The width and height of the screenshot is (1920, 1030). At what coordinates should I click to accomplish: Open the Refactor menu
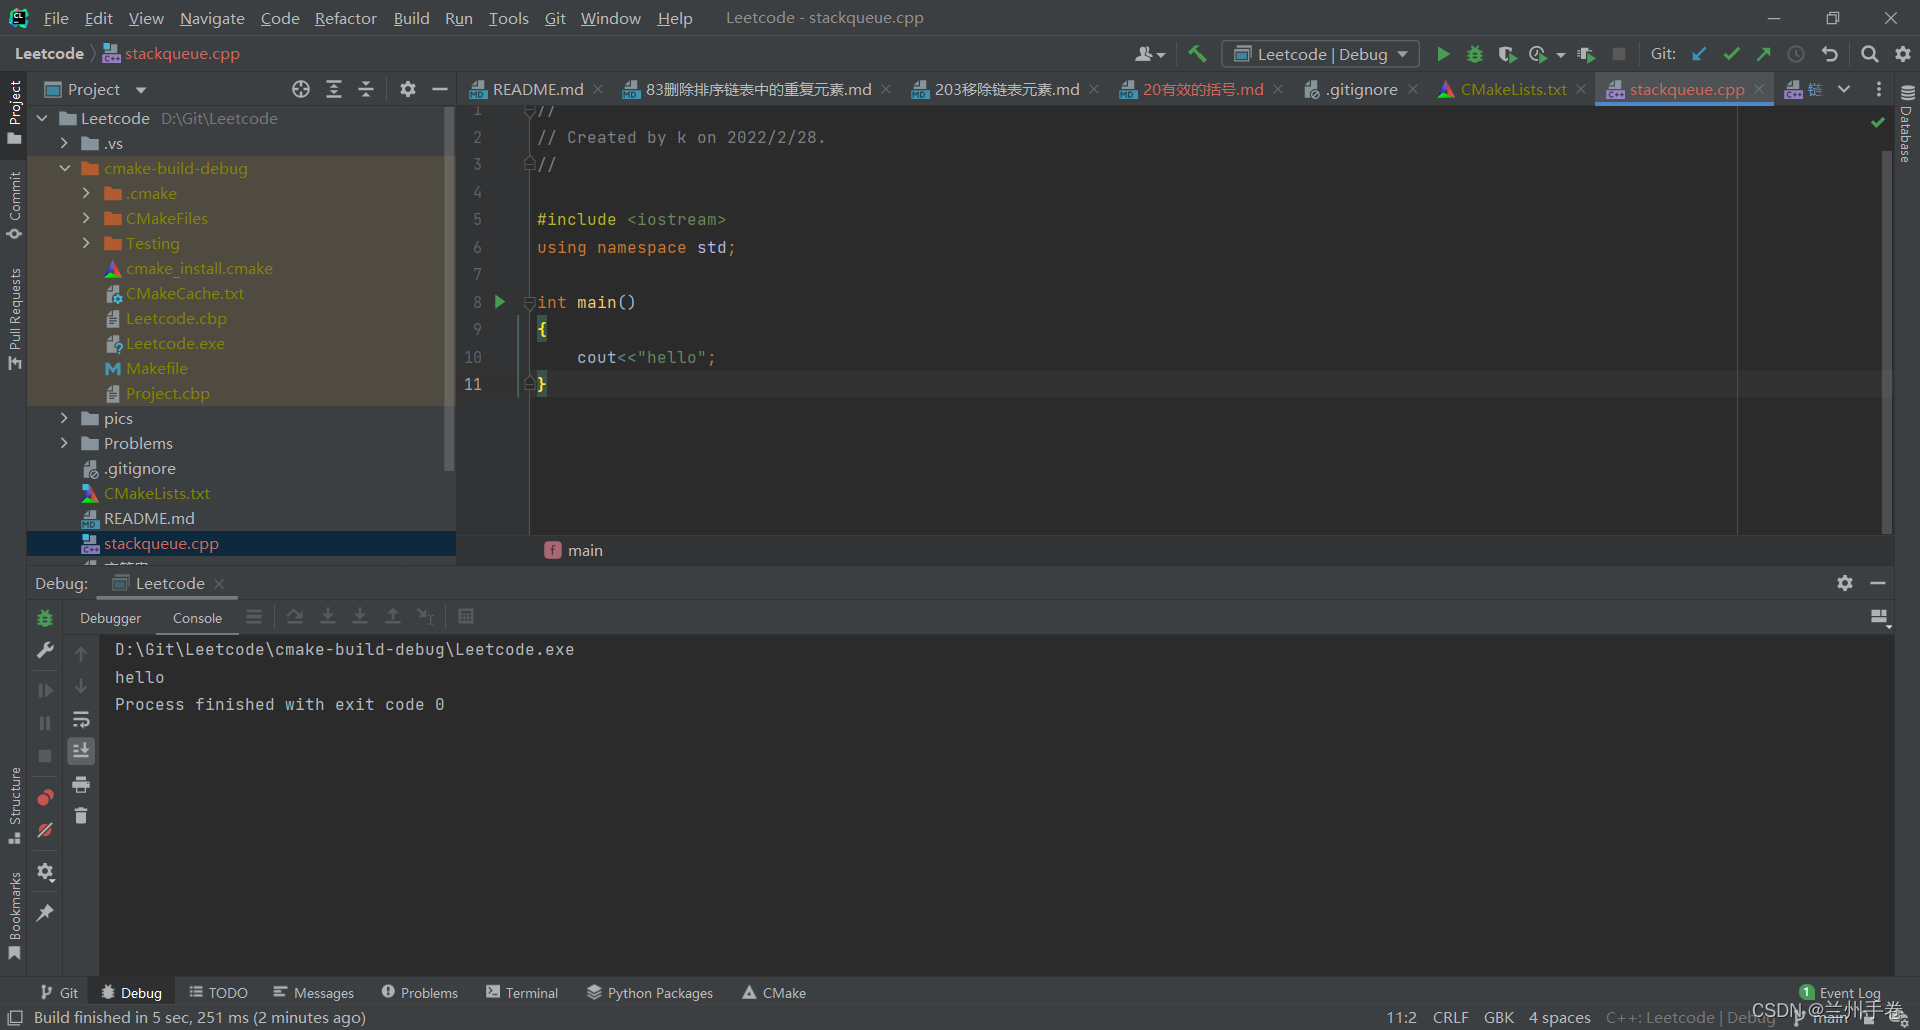pos(345,18)
